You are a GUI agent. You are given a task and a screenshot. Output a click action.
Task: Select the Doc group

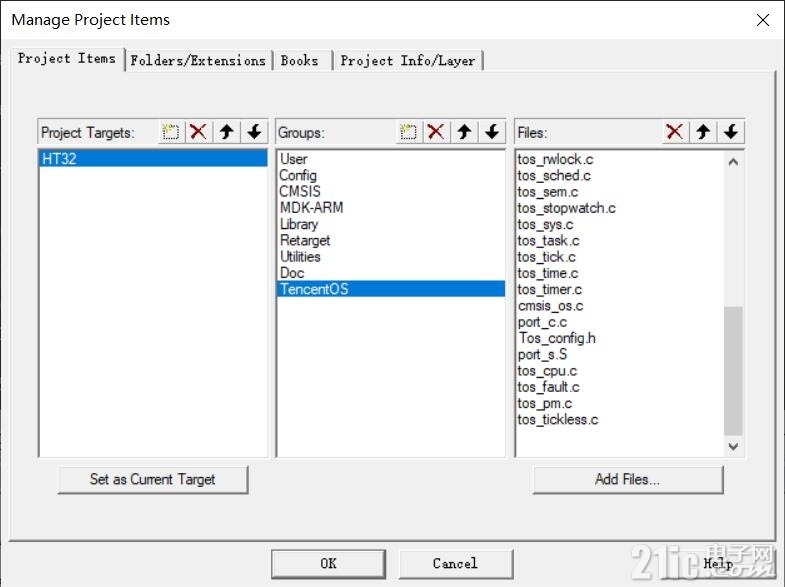(390, 273)
